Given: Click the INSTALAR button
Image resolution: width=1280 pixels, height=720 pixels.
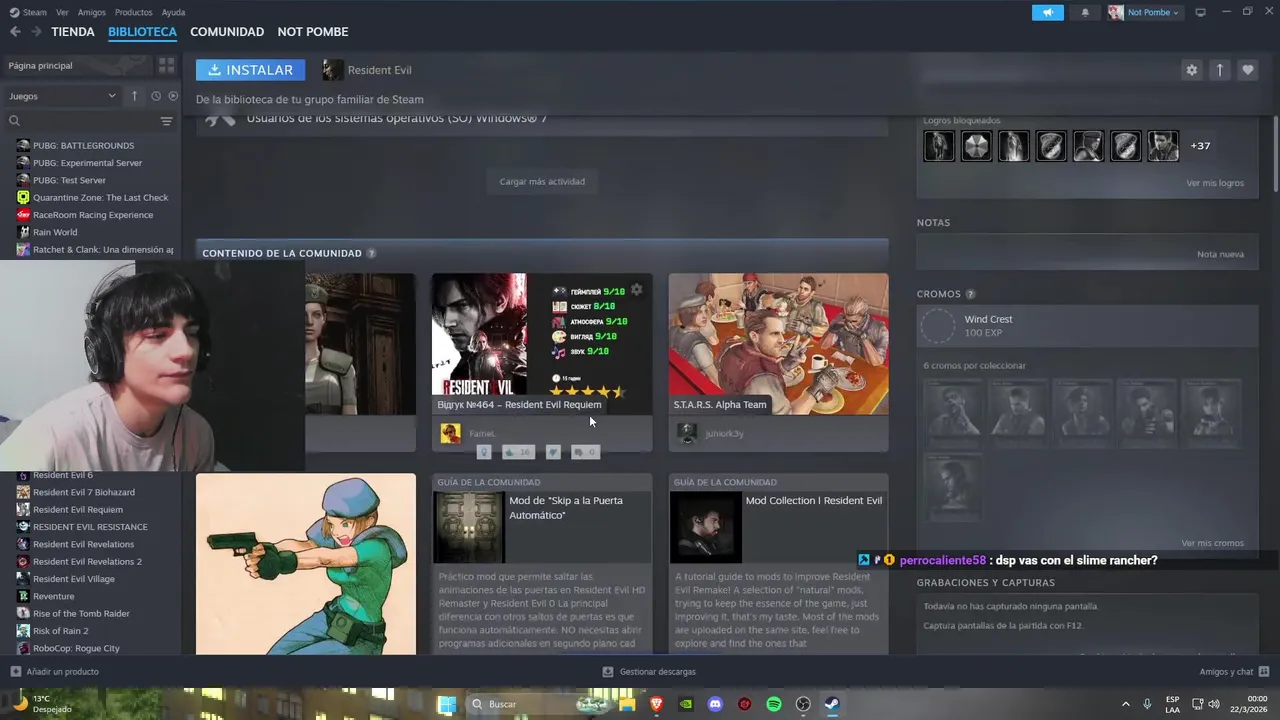Looking at the screenshot, I should click(251, 70).
